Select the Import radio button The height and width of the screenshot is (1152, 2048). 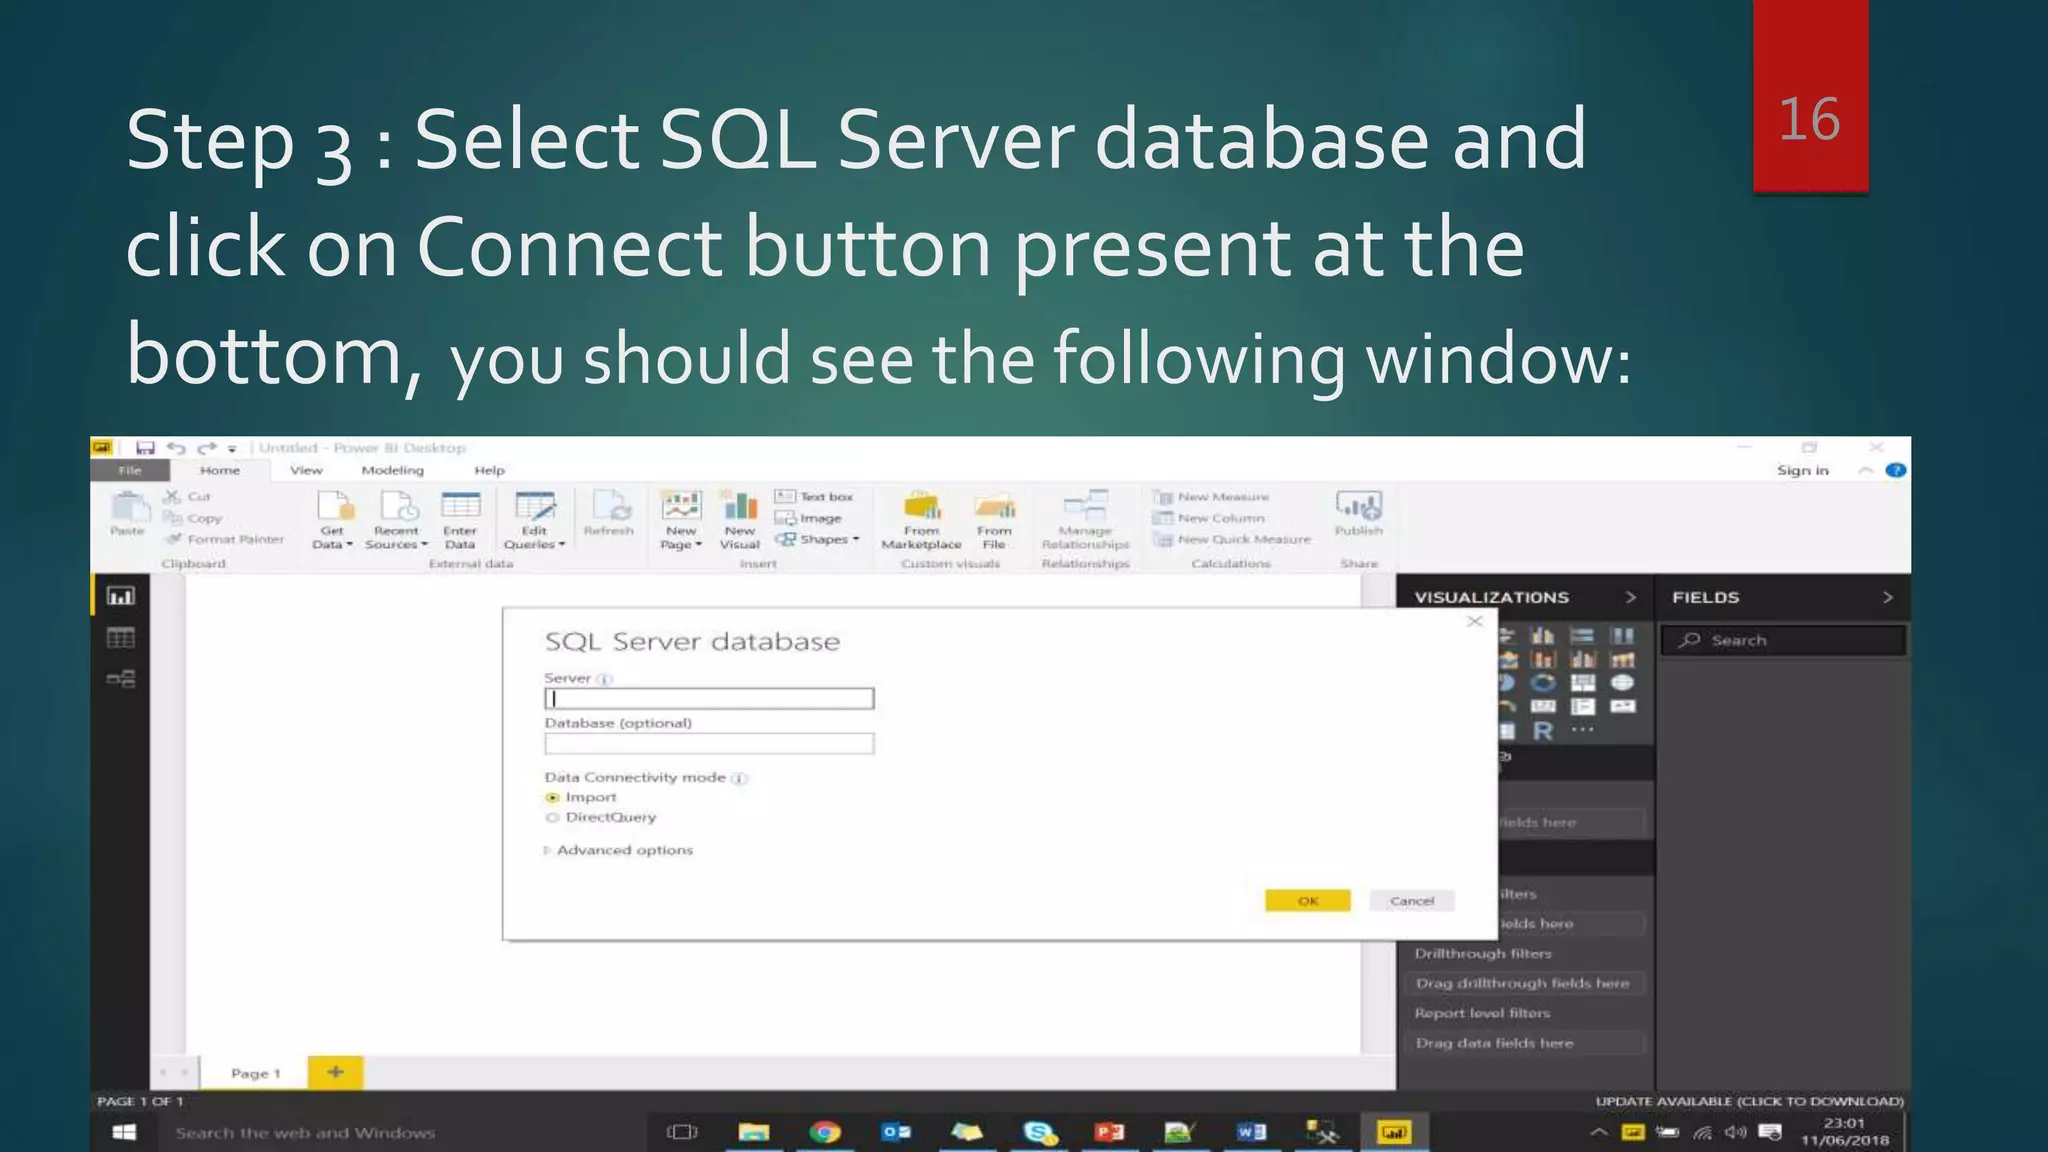[552, 797]
